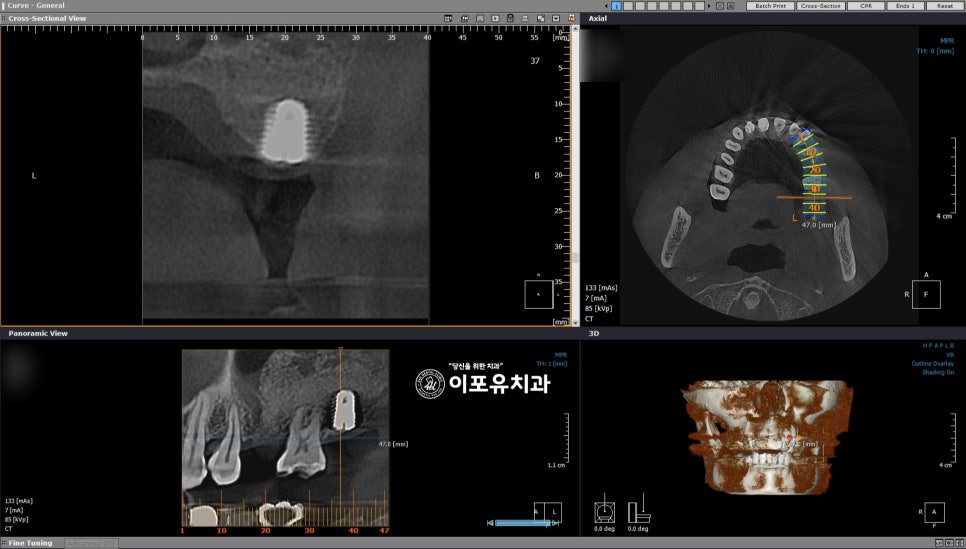The width and height of the screenshot is (966, 549).
Task: Click 'TH: 0 [mm]' text in Axial view
Action: [935, 51]
